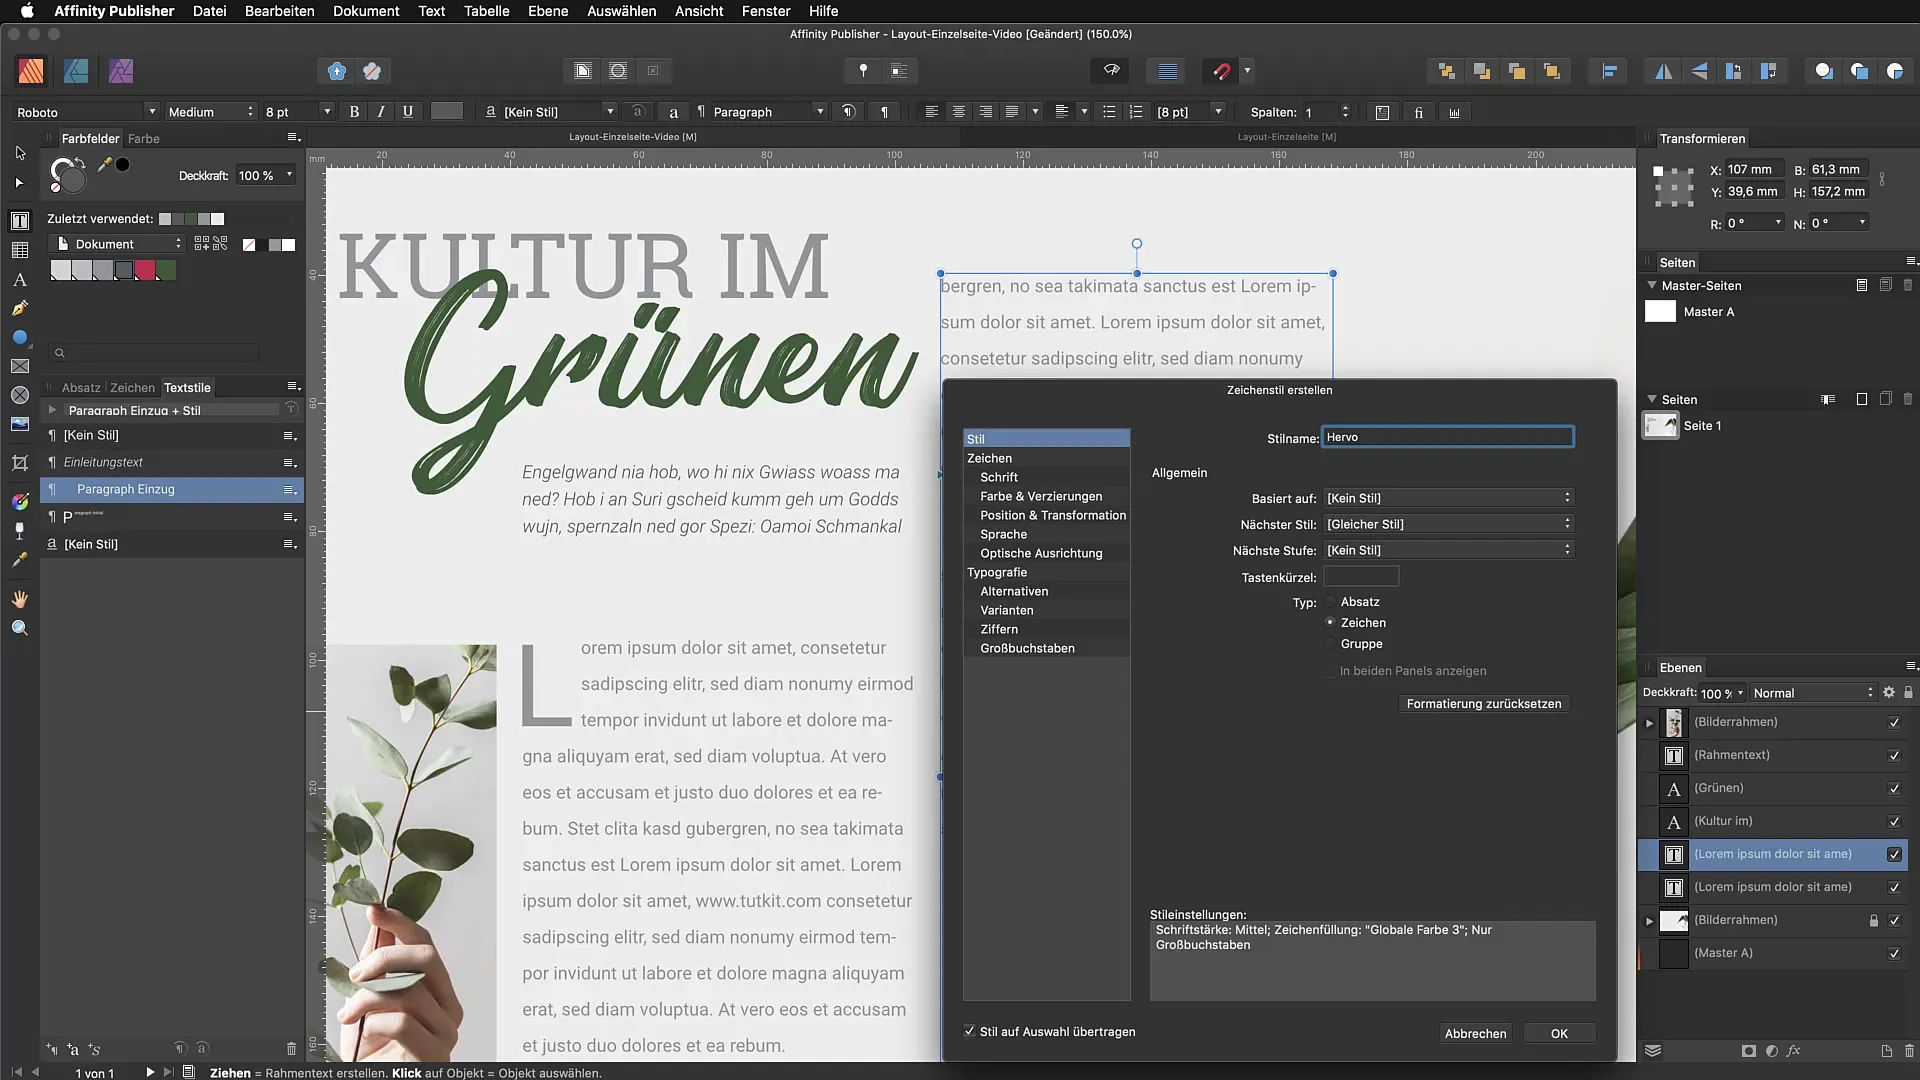Click the Publisher persona icon
1920x1080 pixels.
pyautogui.click(x=31, y=71)
